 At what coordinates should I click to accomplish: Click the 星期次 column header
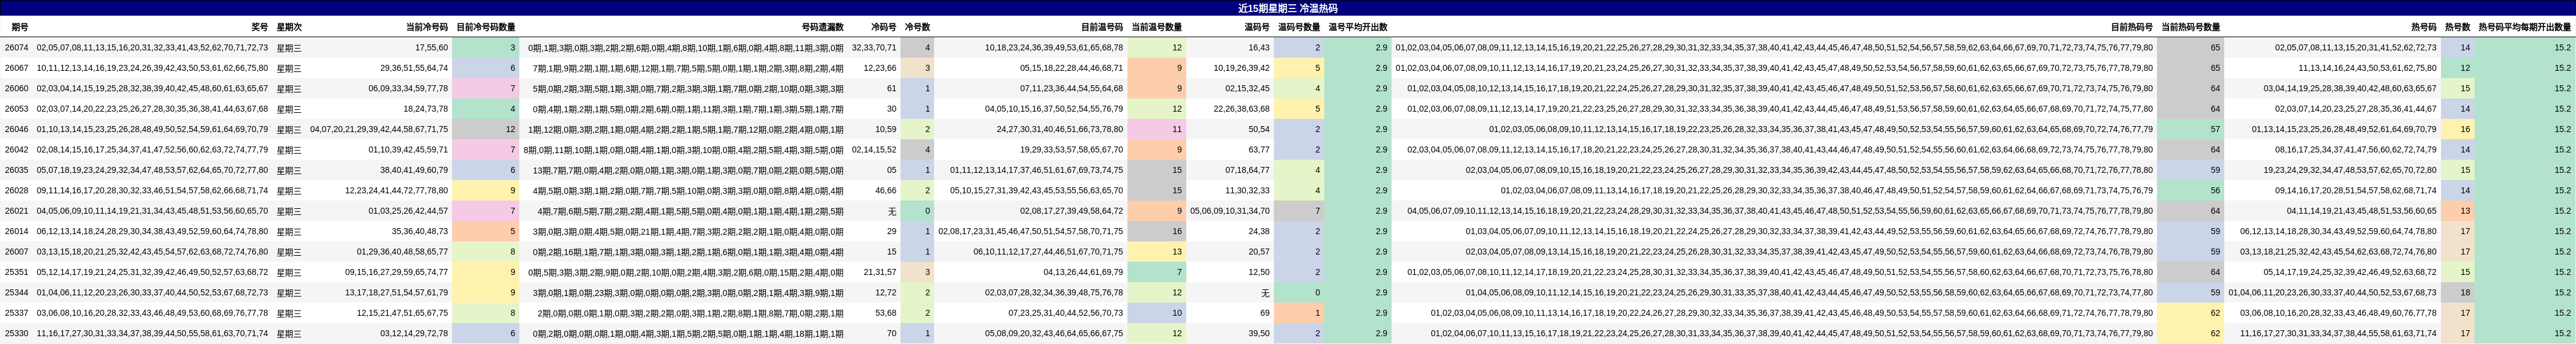click(x=289, y=28)
